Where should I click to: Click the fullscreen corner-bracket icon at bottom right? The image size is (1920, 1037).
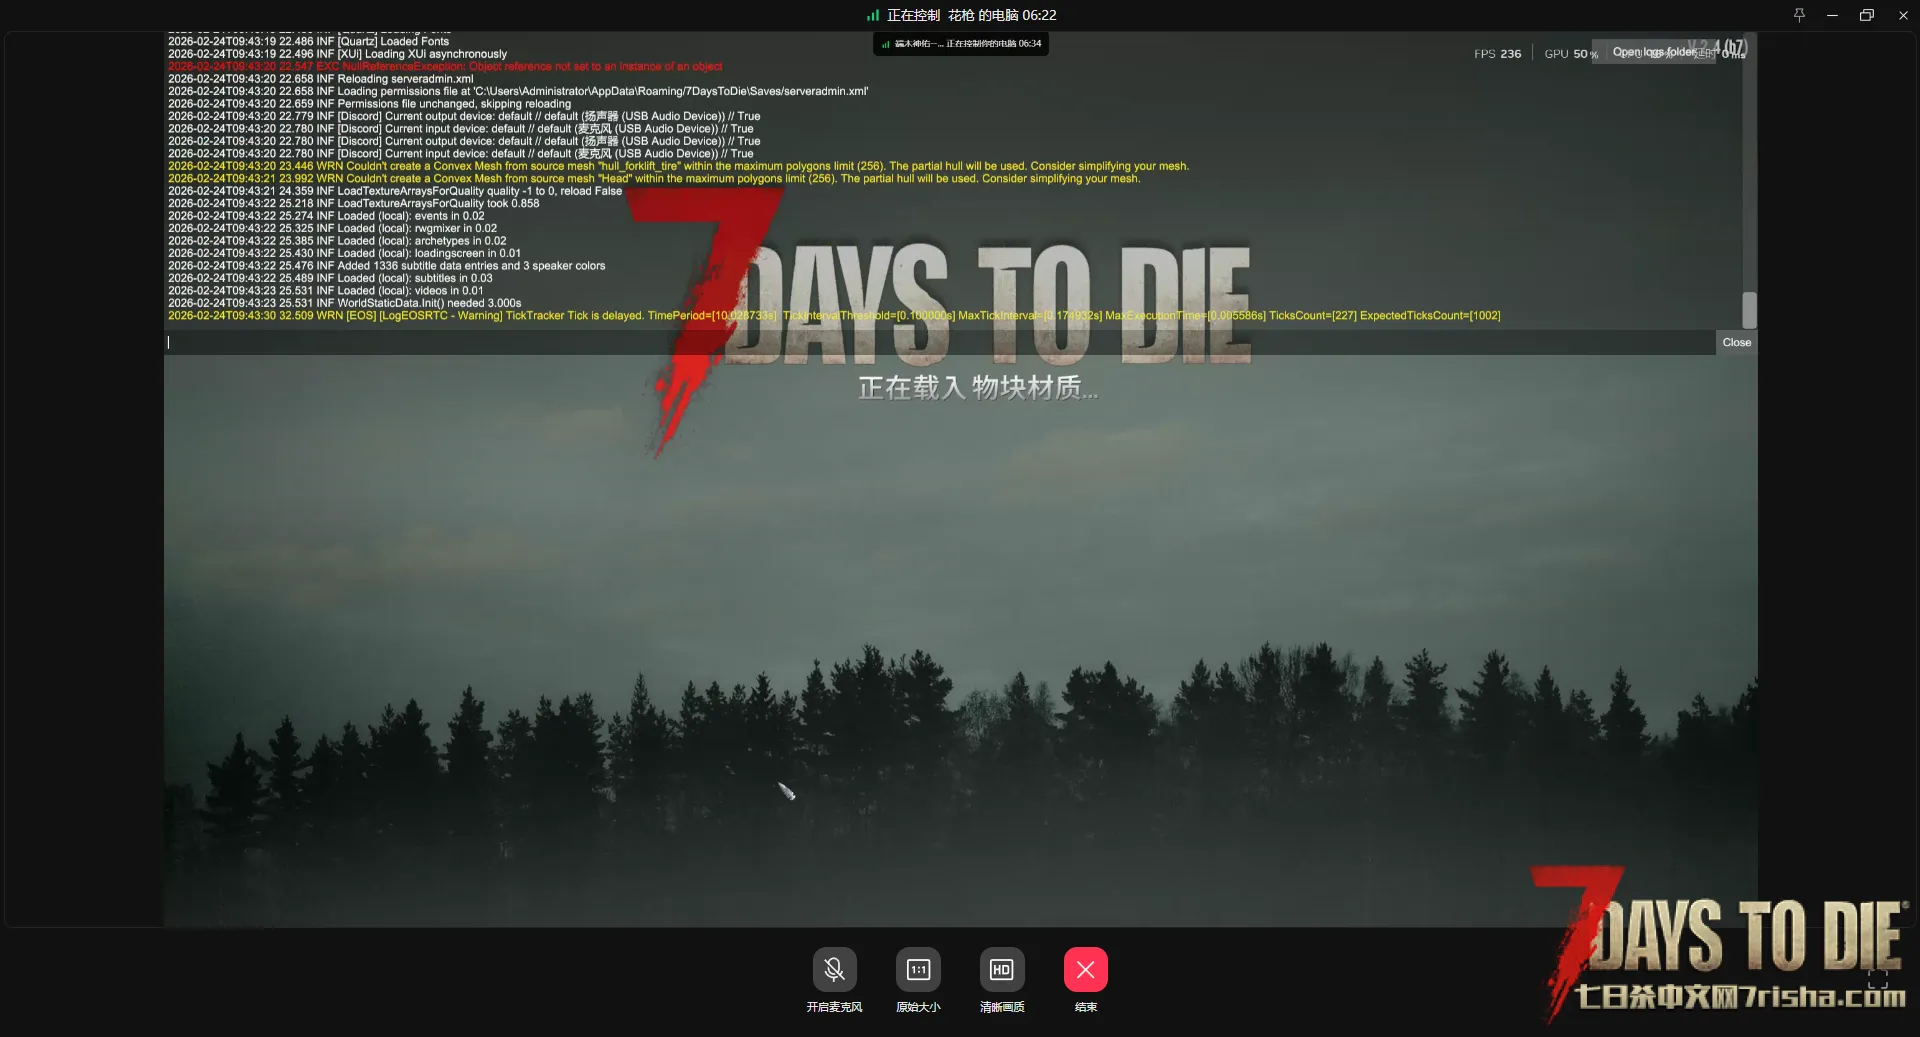[1878, 980]
